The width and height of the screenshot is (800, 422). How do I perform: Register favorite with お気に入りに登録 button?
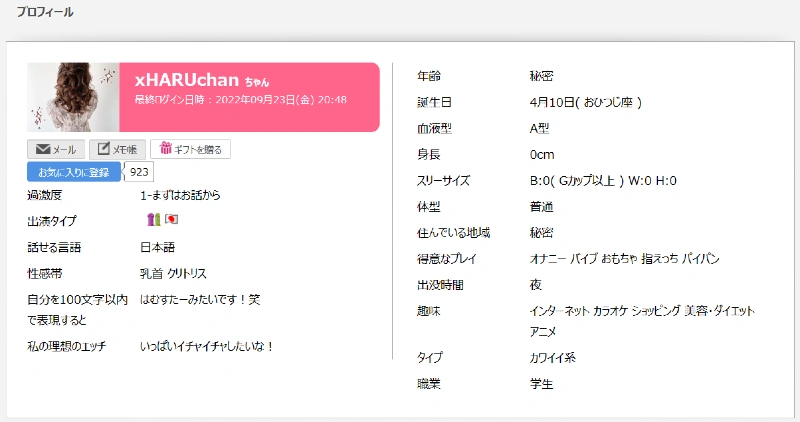73,172
